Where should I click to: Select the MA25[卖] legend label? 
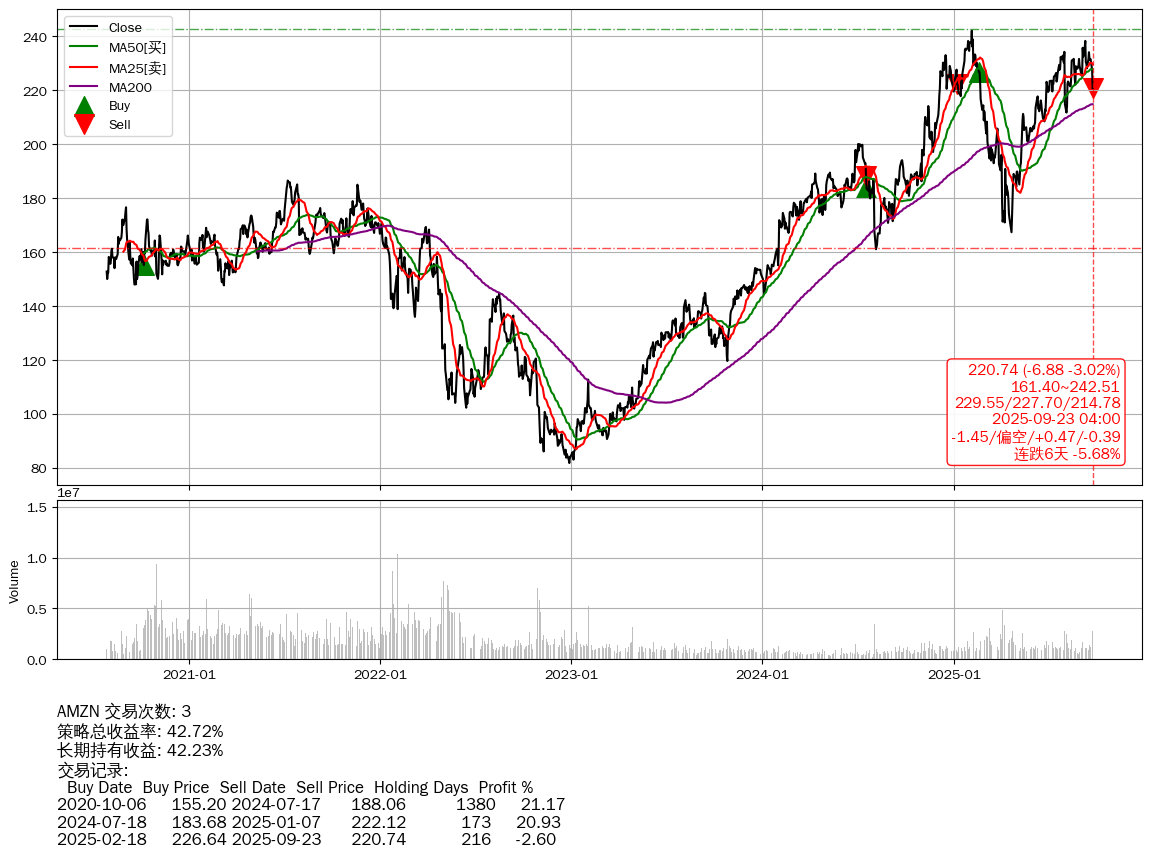click(137, 67)
